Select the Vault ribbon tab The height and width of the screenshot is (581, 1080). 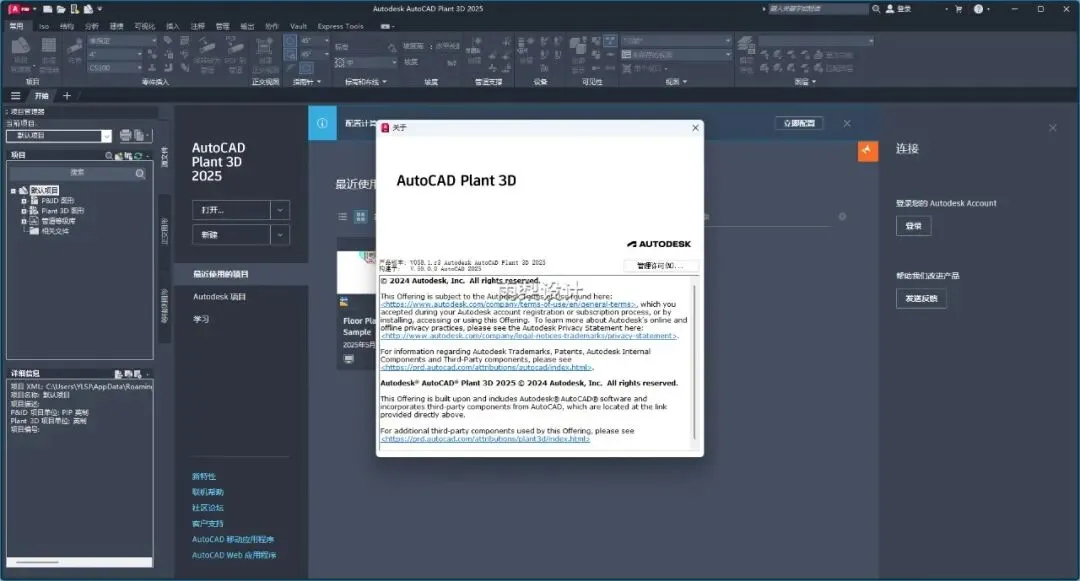[298, 26]
